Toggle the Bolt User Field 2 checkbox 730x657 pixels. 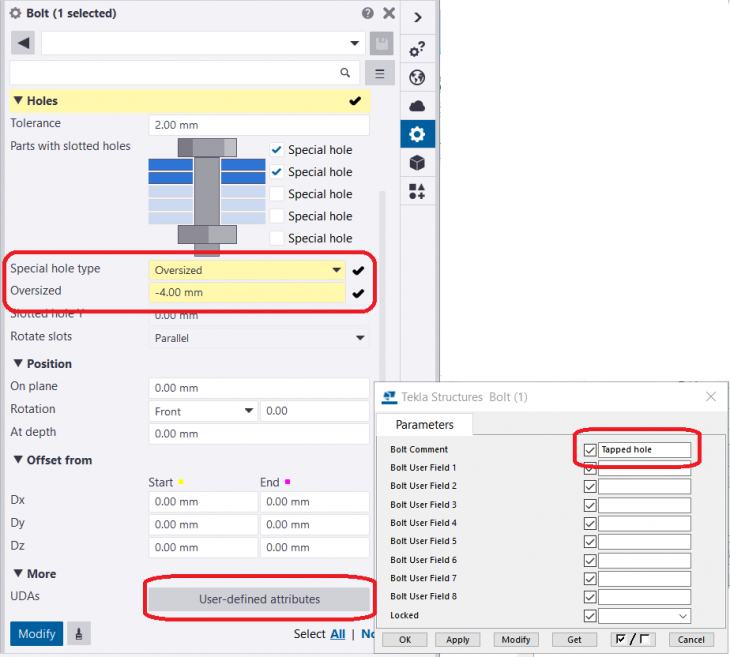pos(590,487)
